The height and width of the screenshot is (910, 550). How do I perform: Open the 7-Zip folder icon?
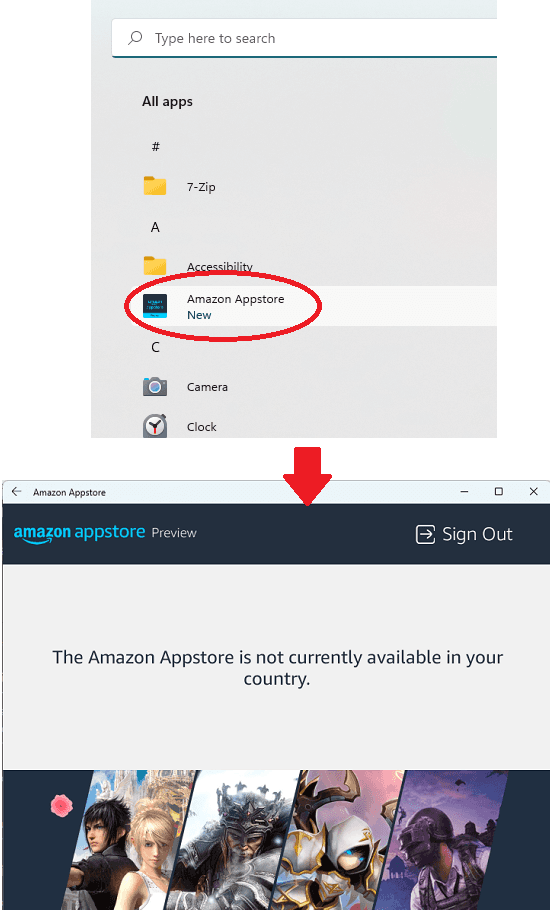pyautogui.click(x=155, y=186)
